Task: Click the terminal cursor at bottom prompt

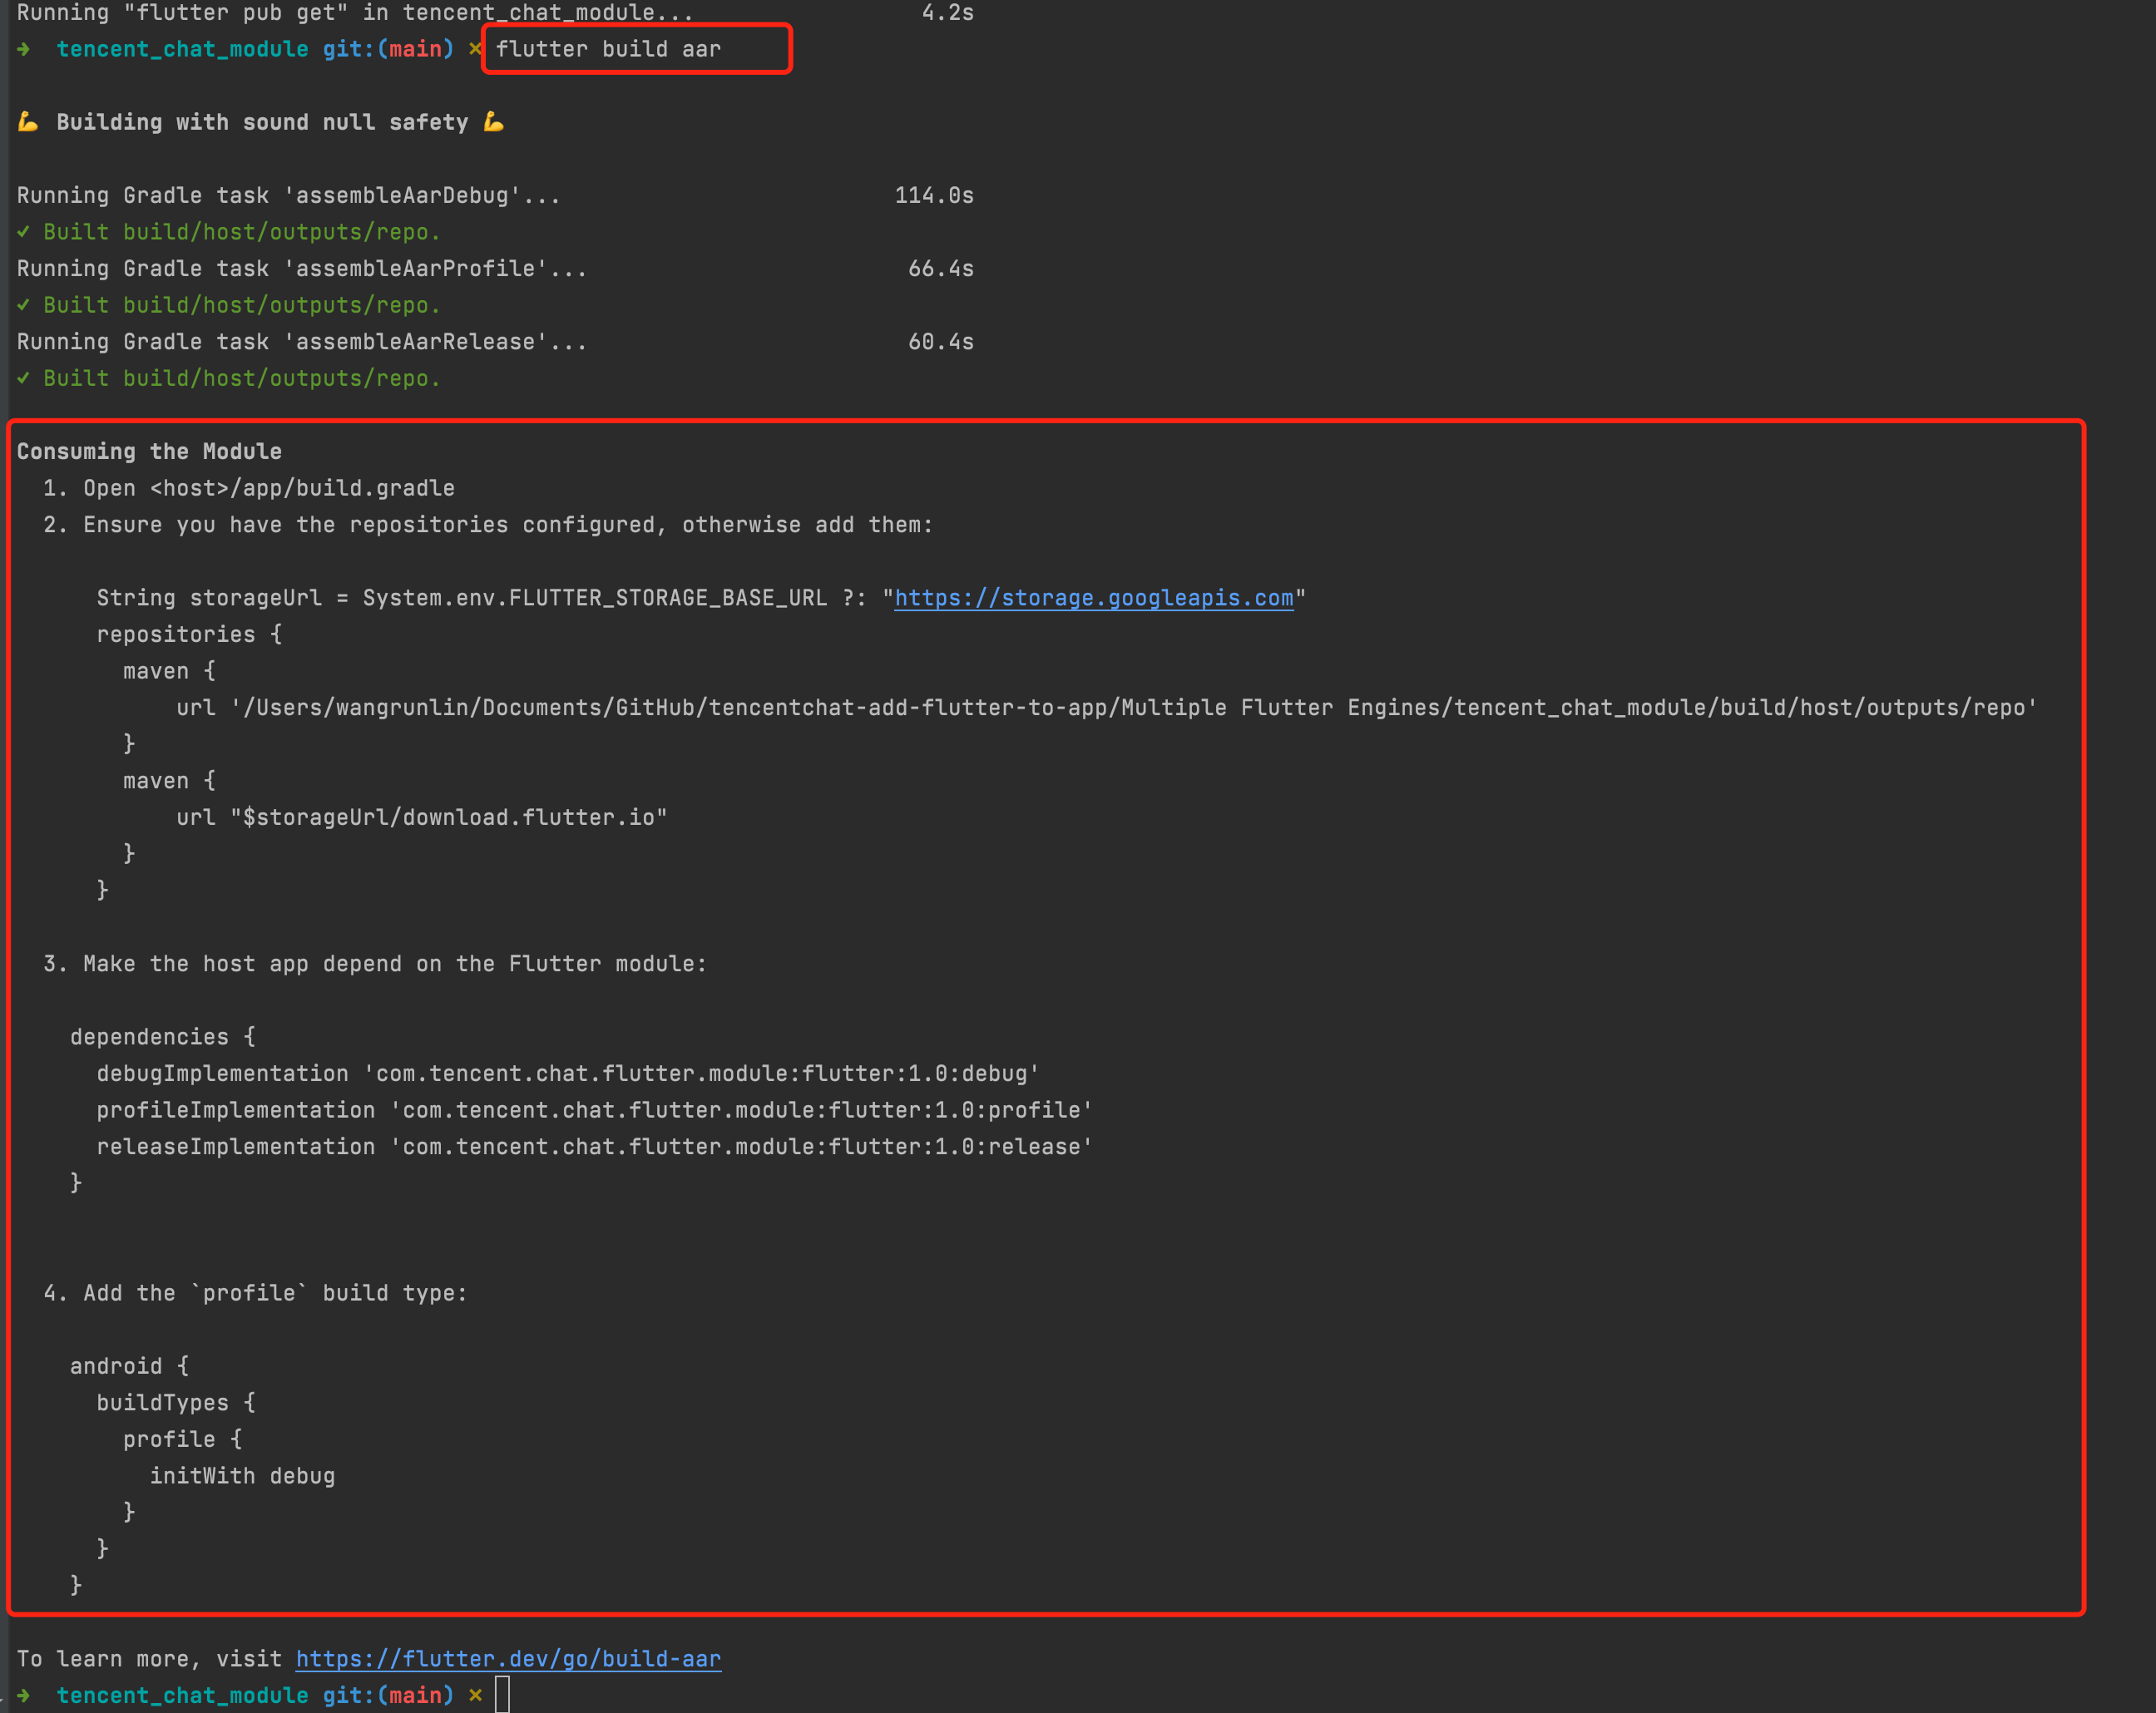Action: click(502, 1695)
